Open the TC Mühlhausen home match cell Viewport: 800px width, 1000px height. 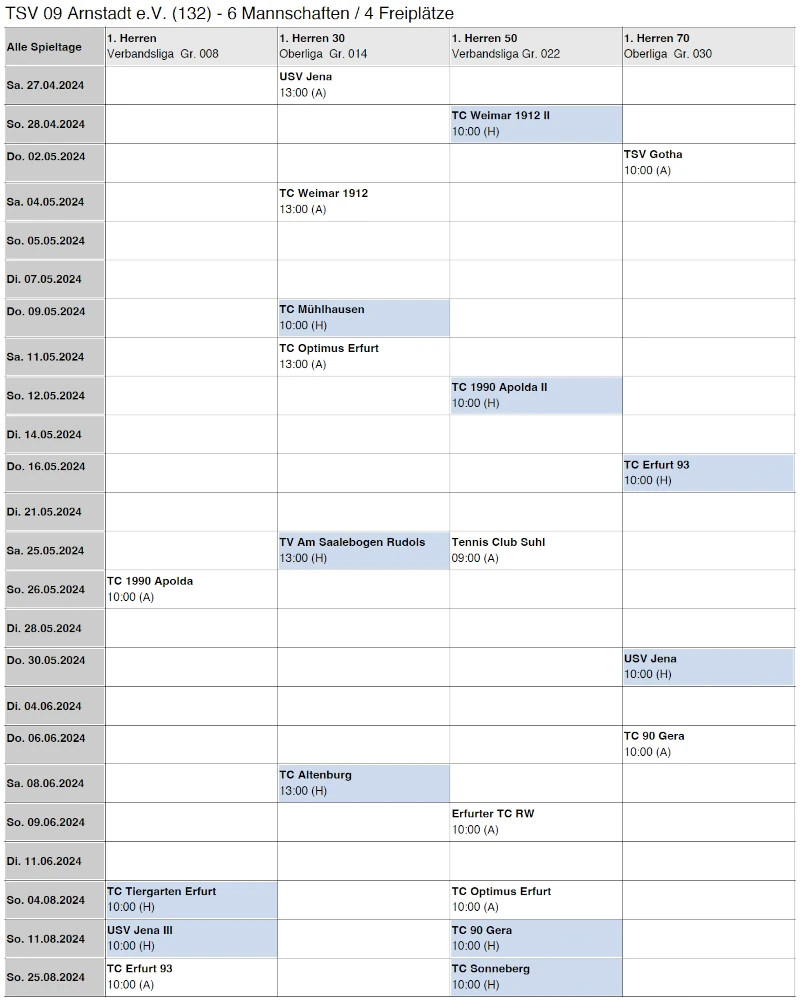click(x=363, y=318)
